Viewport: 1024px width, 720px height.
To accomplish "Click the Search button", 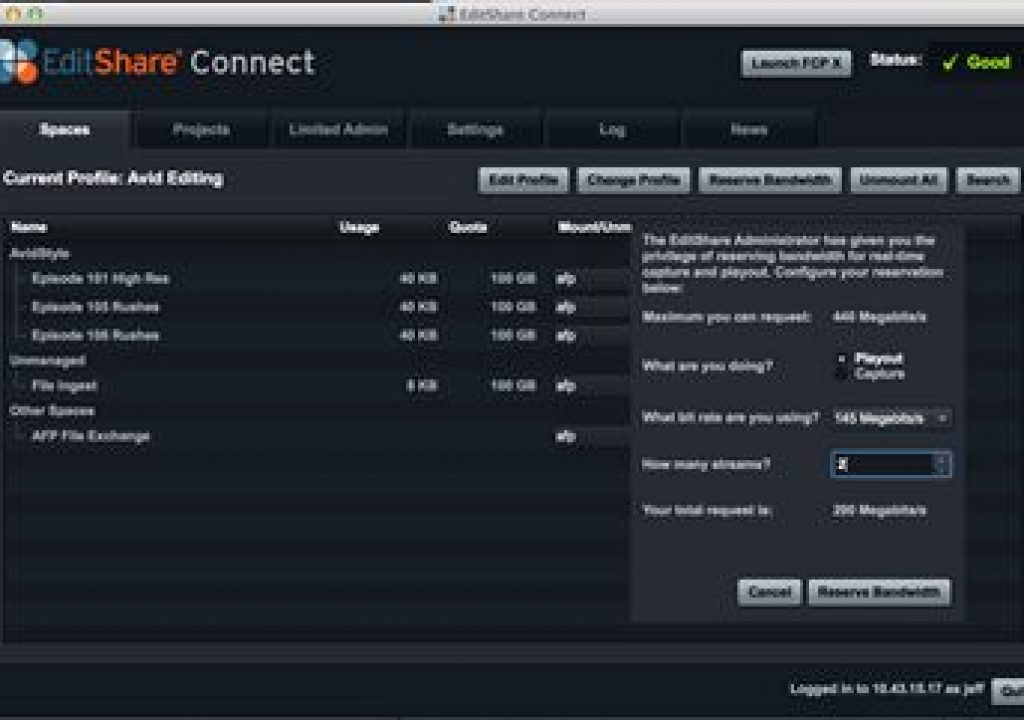I will click(987, 180).
